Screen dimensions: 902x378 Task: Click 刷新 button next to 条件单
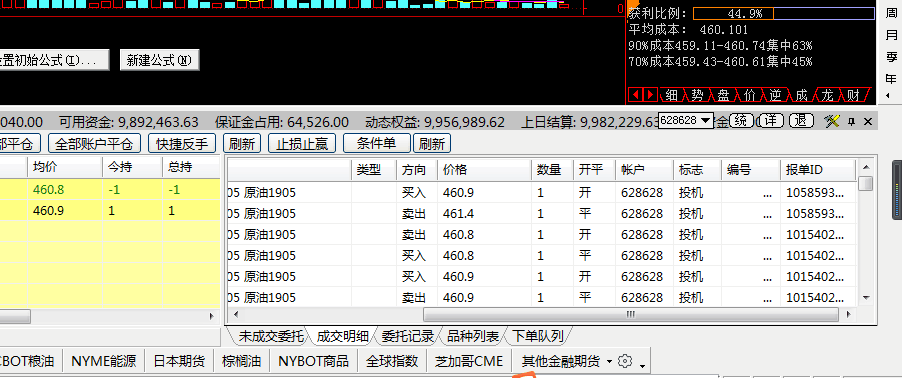pos(432,143)
